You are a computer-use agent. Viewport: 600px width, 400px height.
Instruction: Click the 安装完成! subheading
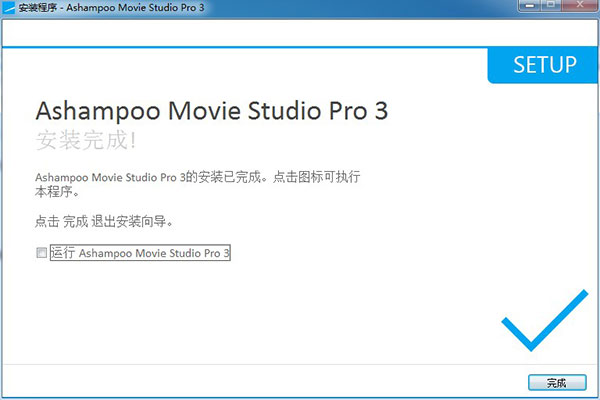click(x=84, y=139)
